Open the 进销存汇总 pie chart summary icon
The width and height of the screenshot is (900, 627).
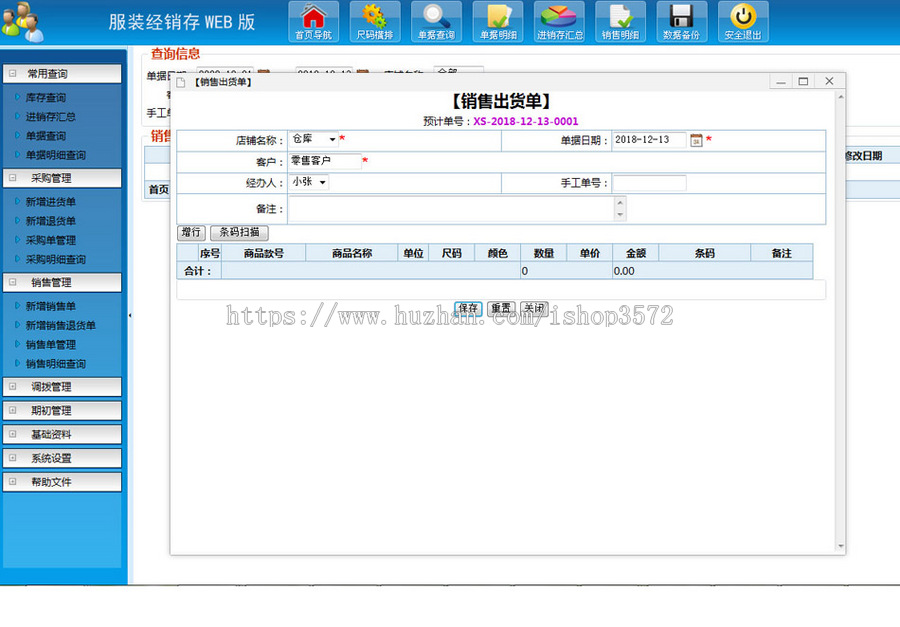pos(559,20)
